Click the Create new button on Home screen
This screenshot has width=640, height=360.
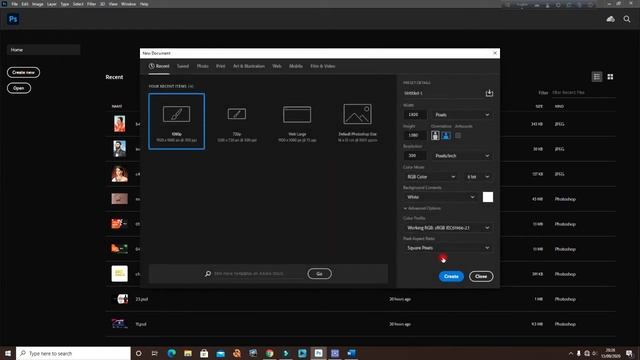coord(23,72)
